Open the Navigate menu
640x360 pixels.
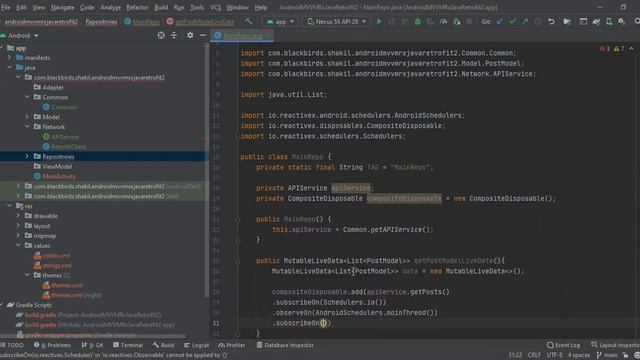(x=62, y=7)
